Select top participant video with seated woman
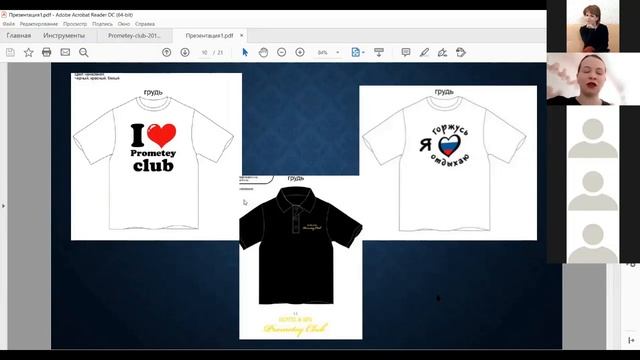 click(593, 26)
